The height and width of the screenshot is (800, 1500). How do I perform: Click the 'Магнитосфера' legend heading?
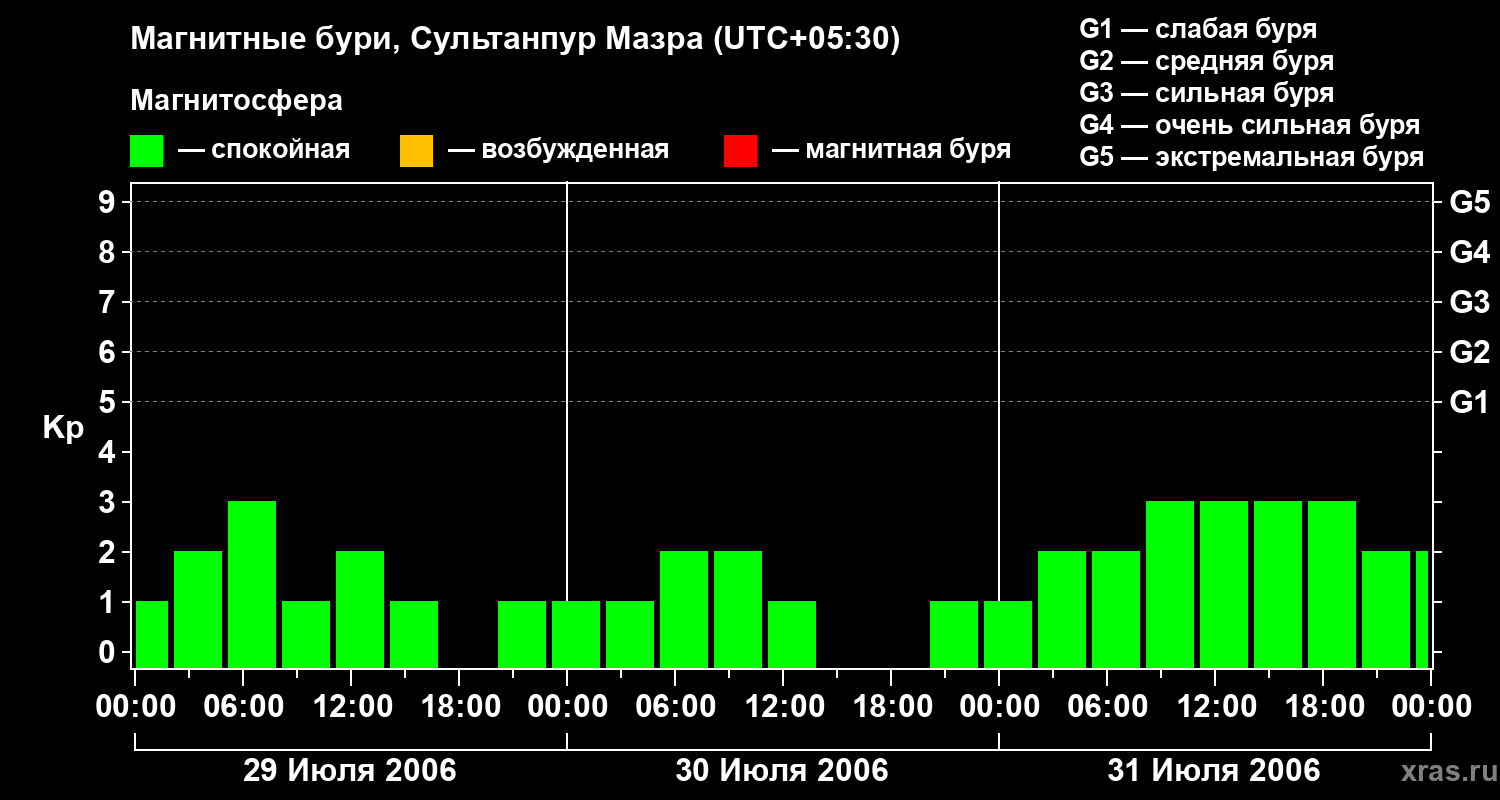236,101
